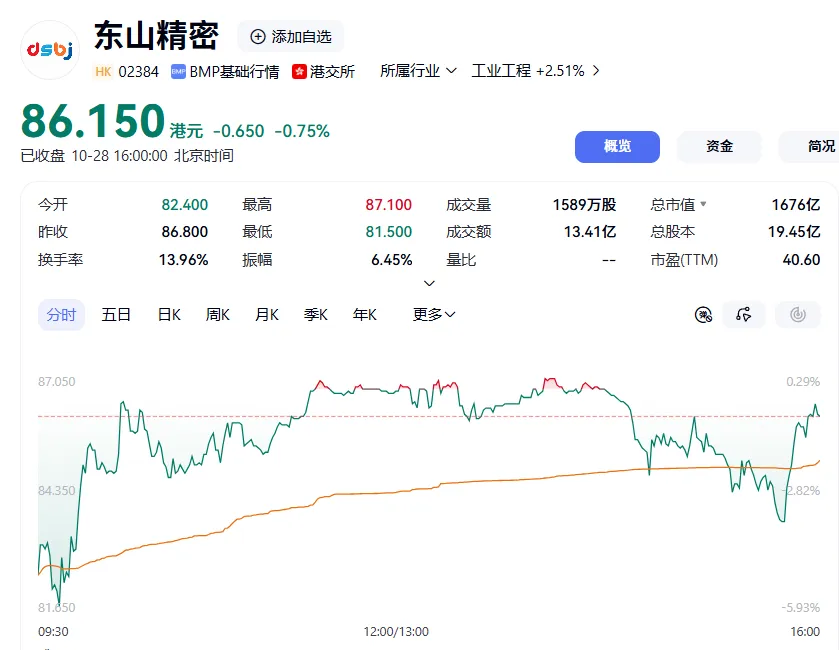Click the stock code 02384

point(139,72)
